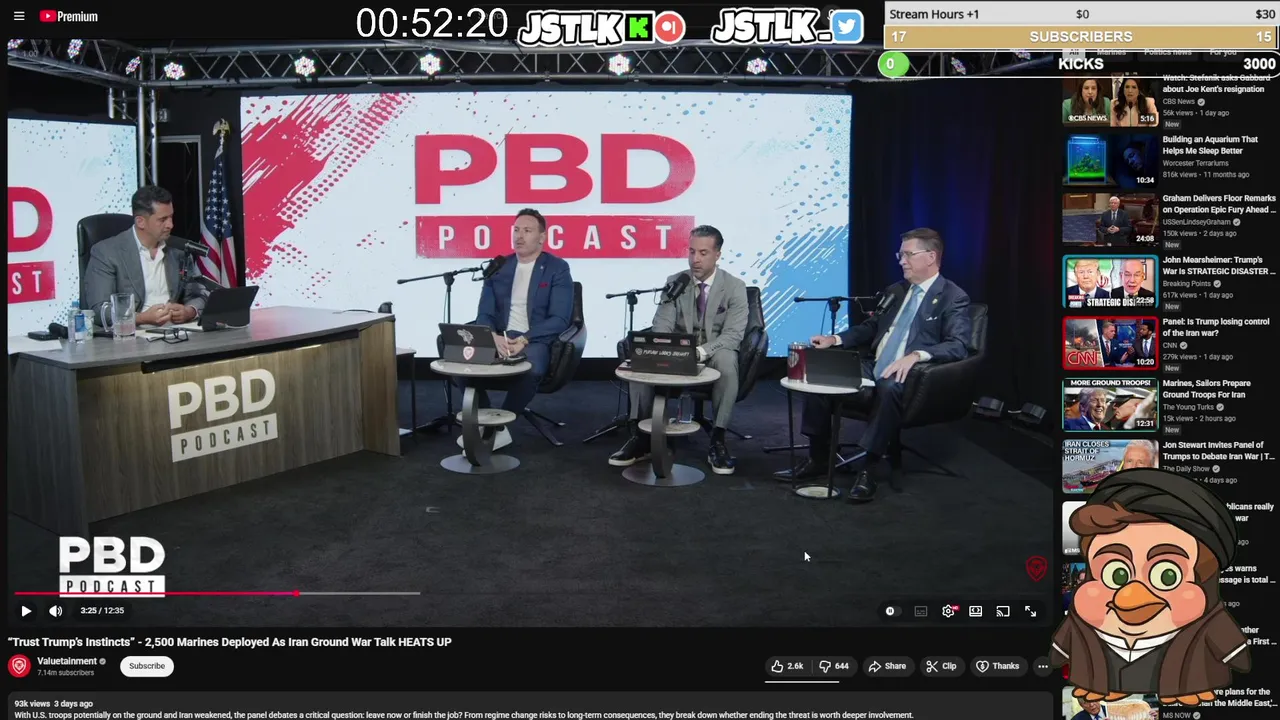Click Breaking Points channel name
The width and height of the screenshot is (1280, 720).
click(x=1187, y=284)
